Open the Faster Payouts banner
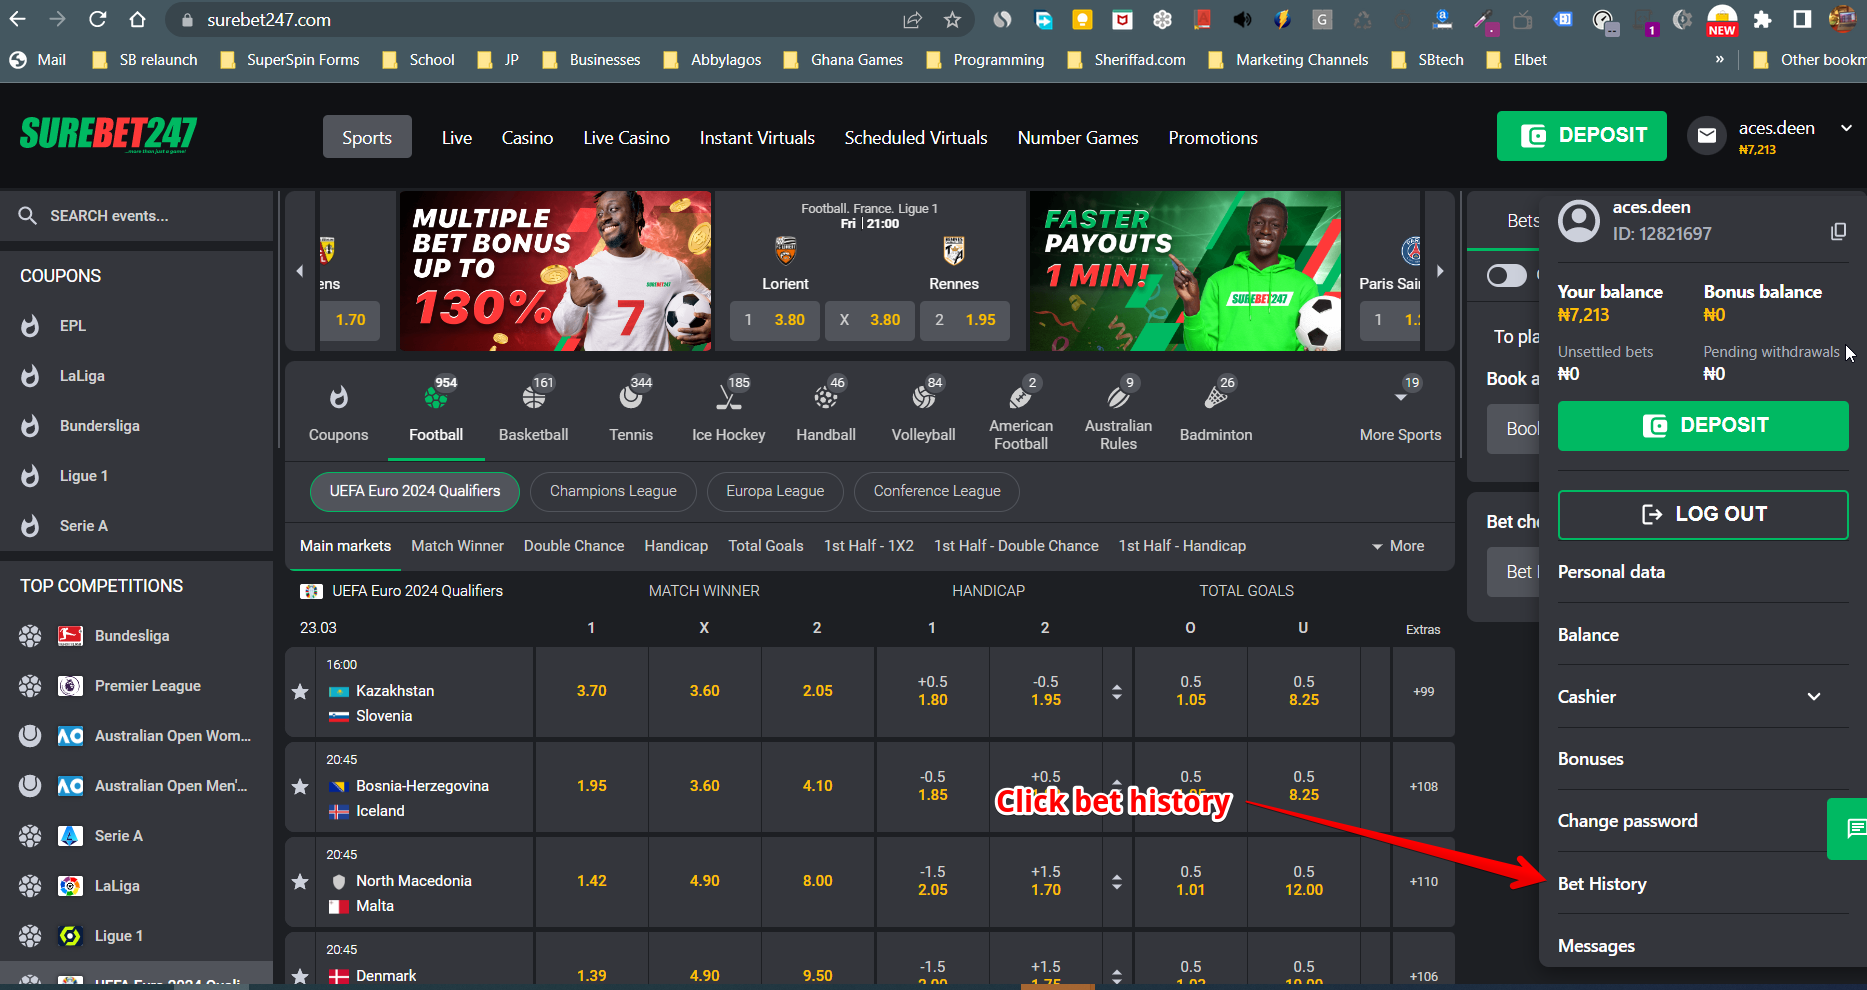 pos(1185,271)
